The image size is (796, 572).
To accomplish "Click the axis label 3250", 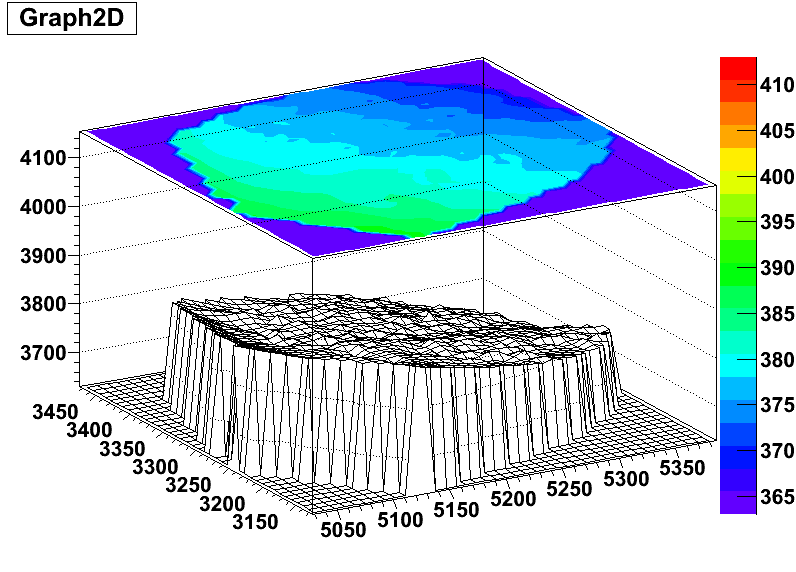I will (x=188, y=485).
